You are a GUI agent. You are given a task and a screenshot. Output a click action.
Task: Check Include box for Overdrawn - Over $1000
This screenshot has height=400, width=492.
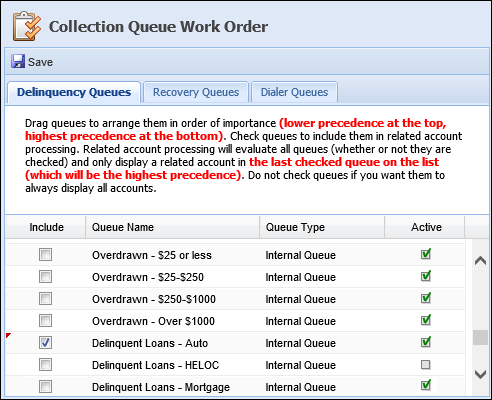45,321
